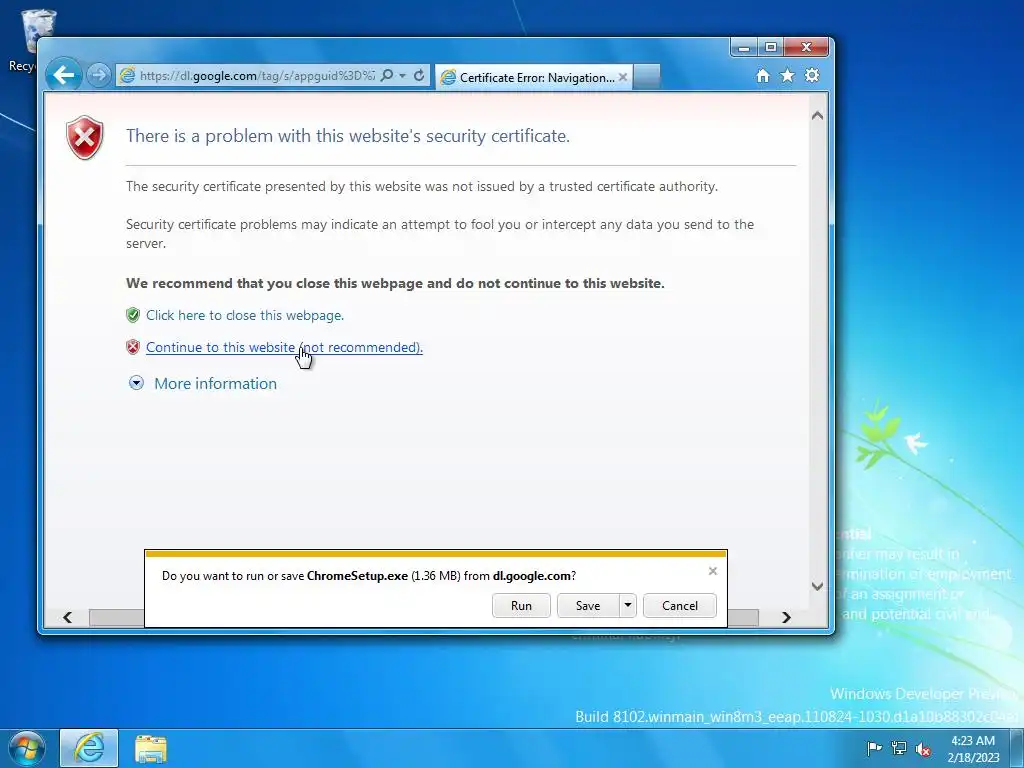Minimize the Internet Explorer window
This screenshot has height=768, width=1024.
744,48
